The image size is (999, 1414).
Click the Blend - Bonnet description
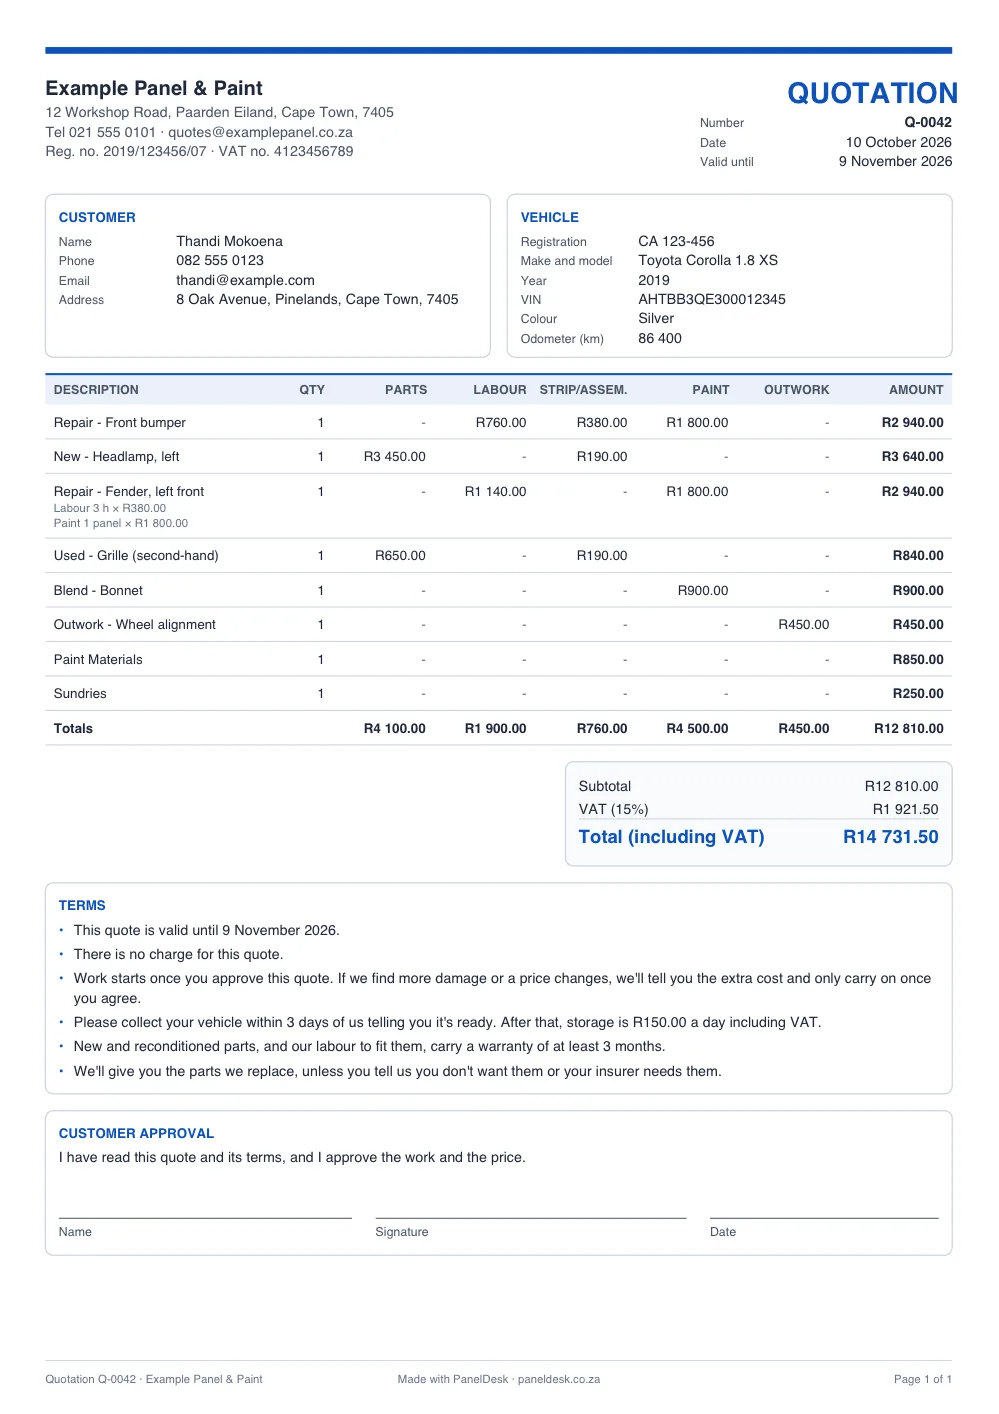98,590
